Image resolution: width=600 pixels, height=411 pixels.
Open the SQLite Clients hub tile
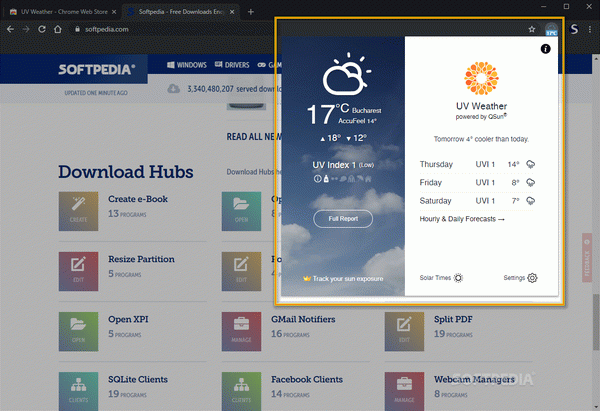(x=78, y=391)
